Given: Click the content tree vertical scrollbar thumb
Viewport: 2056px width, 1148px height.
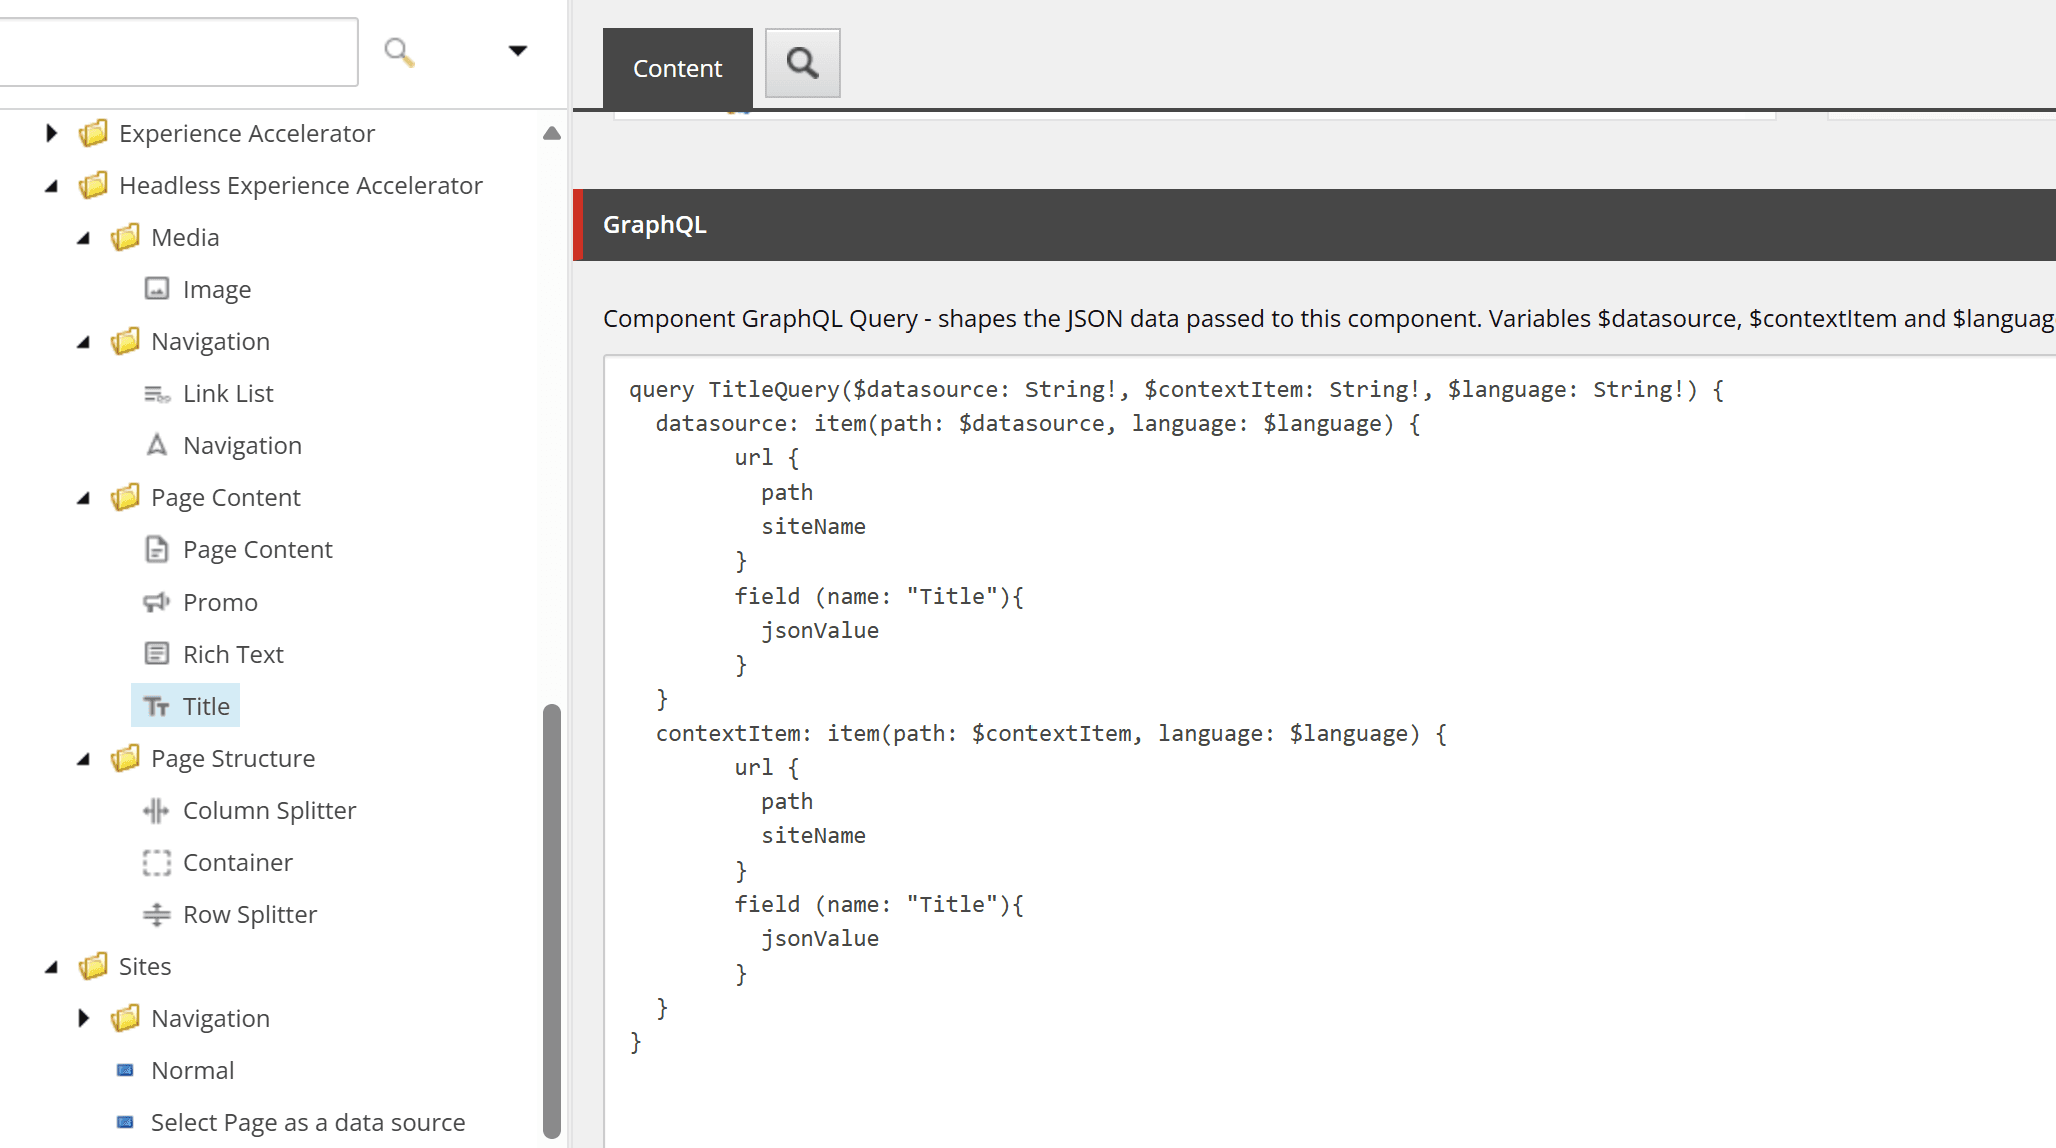Looking at the screenshot, I should 551,920.
